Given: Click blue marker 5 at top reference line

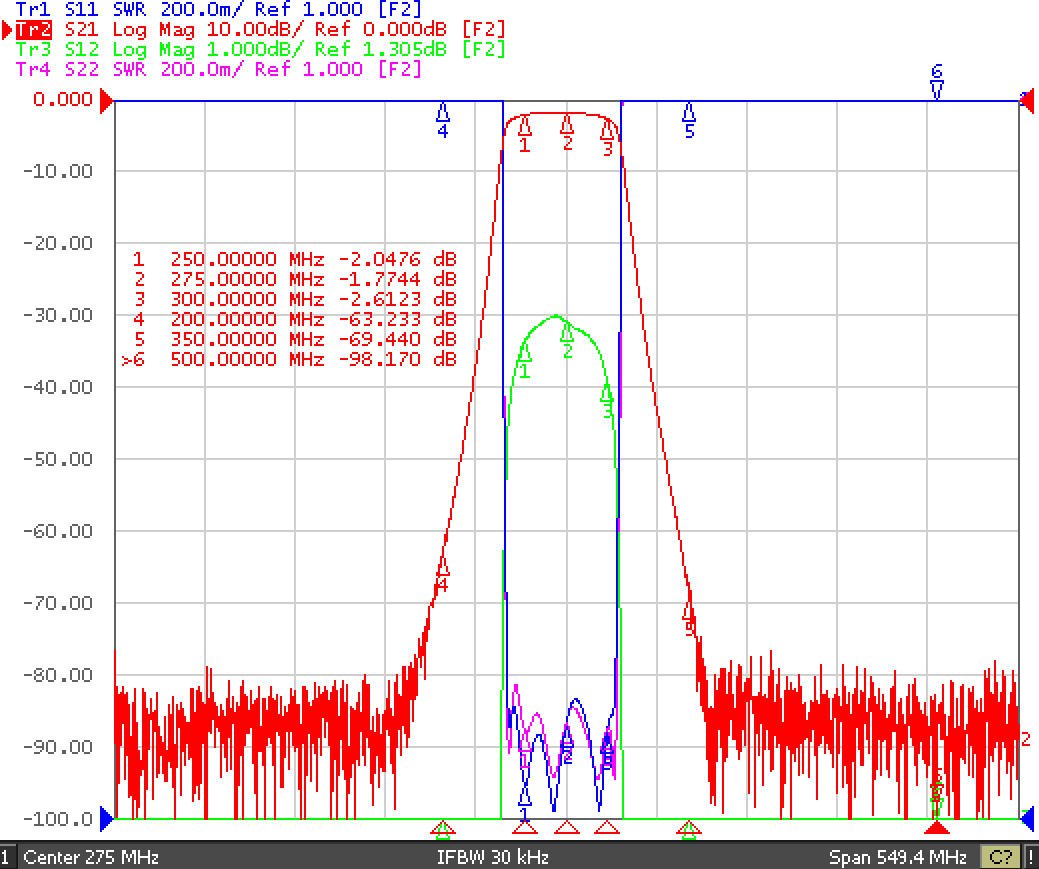Looking at the screenshot, I should click(x=689, y=120).
